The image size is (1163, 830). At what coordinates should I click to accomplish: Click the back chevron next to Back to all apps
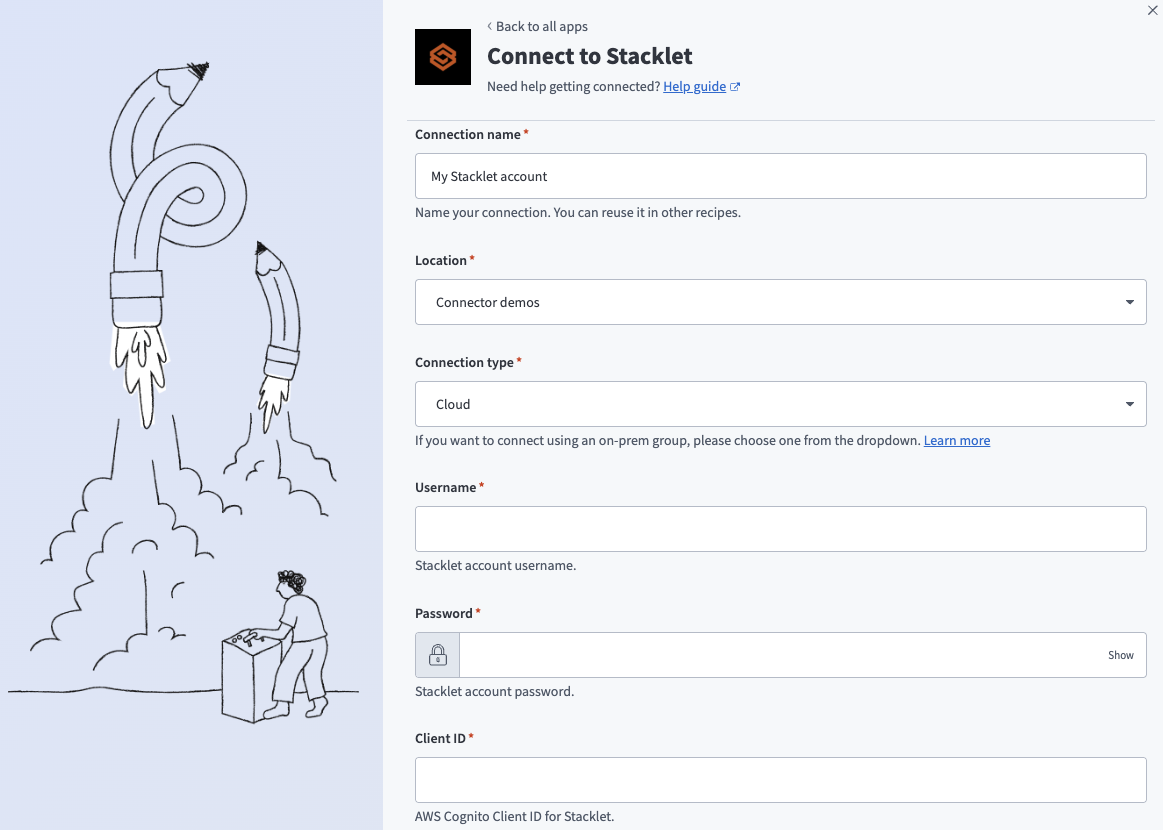pyautogui.click(x=489, y=26)
